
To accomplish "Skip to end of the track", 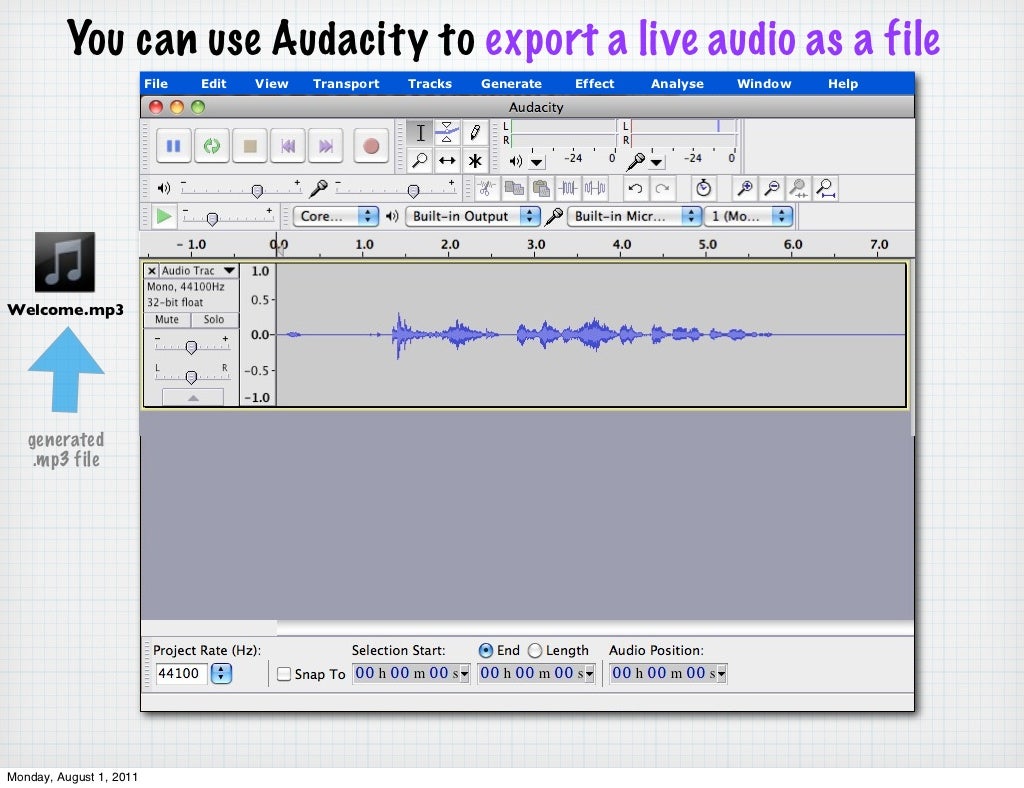I will point(325,146).
